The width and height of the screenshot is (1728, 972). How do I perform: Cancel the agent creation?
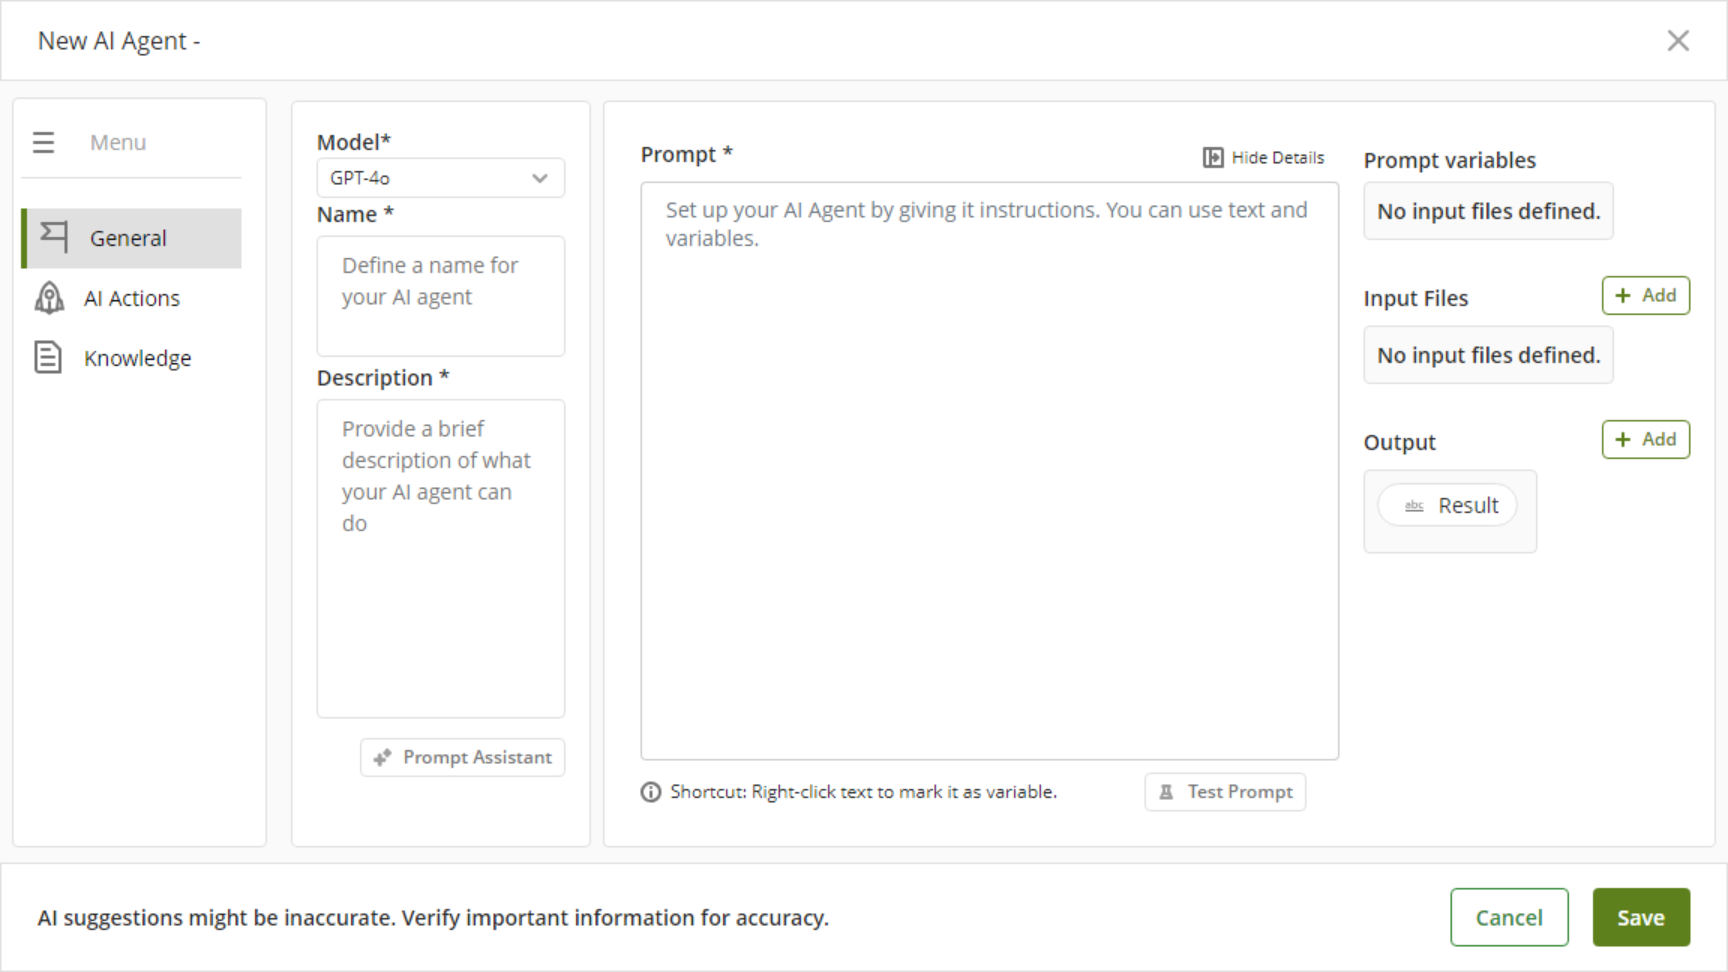(1508, 917)
